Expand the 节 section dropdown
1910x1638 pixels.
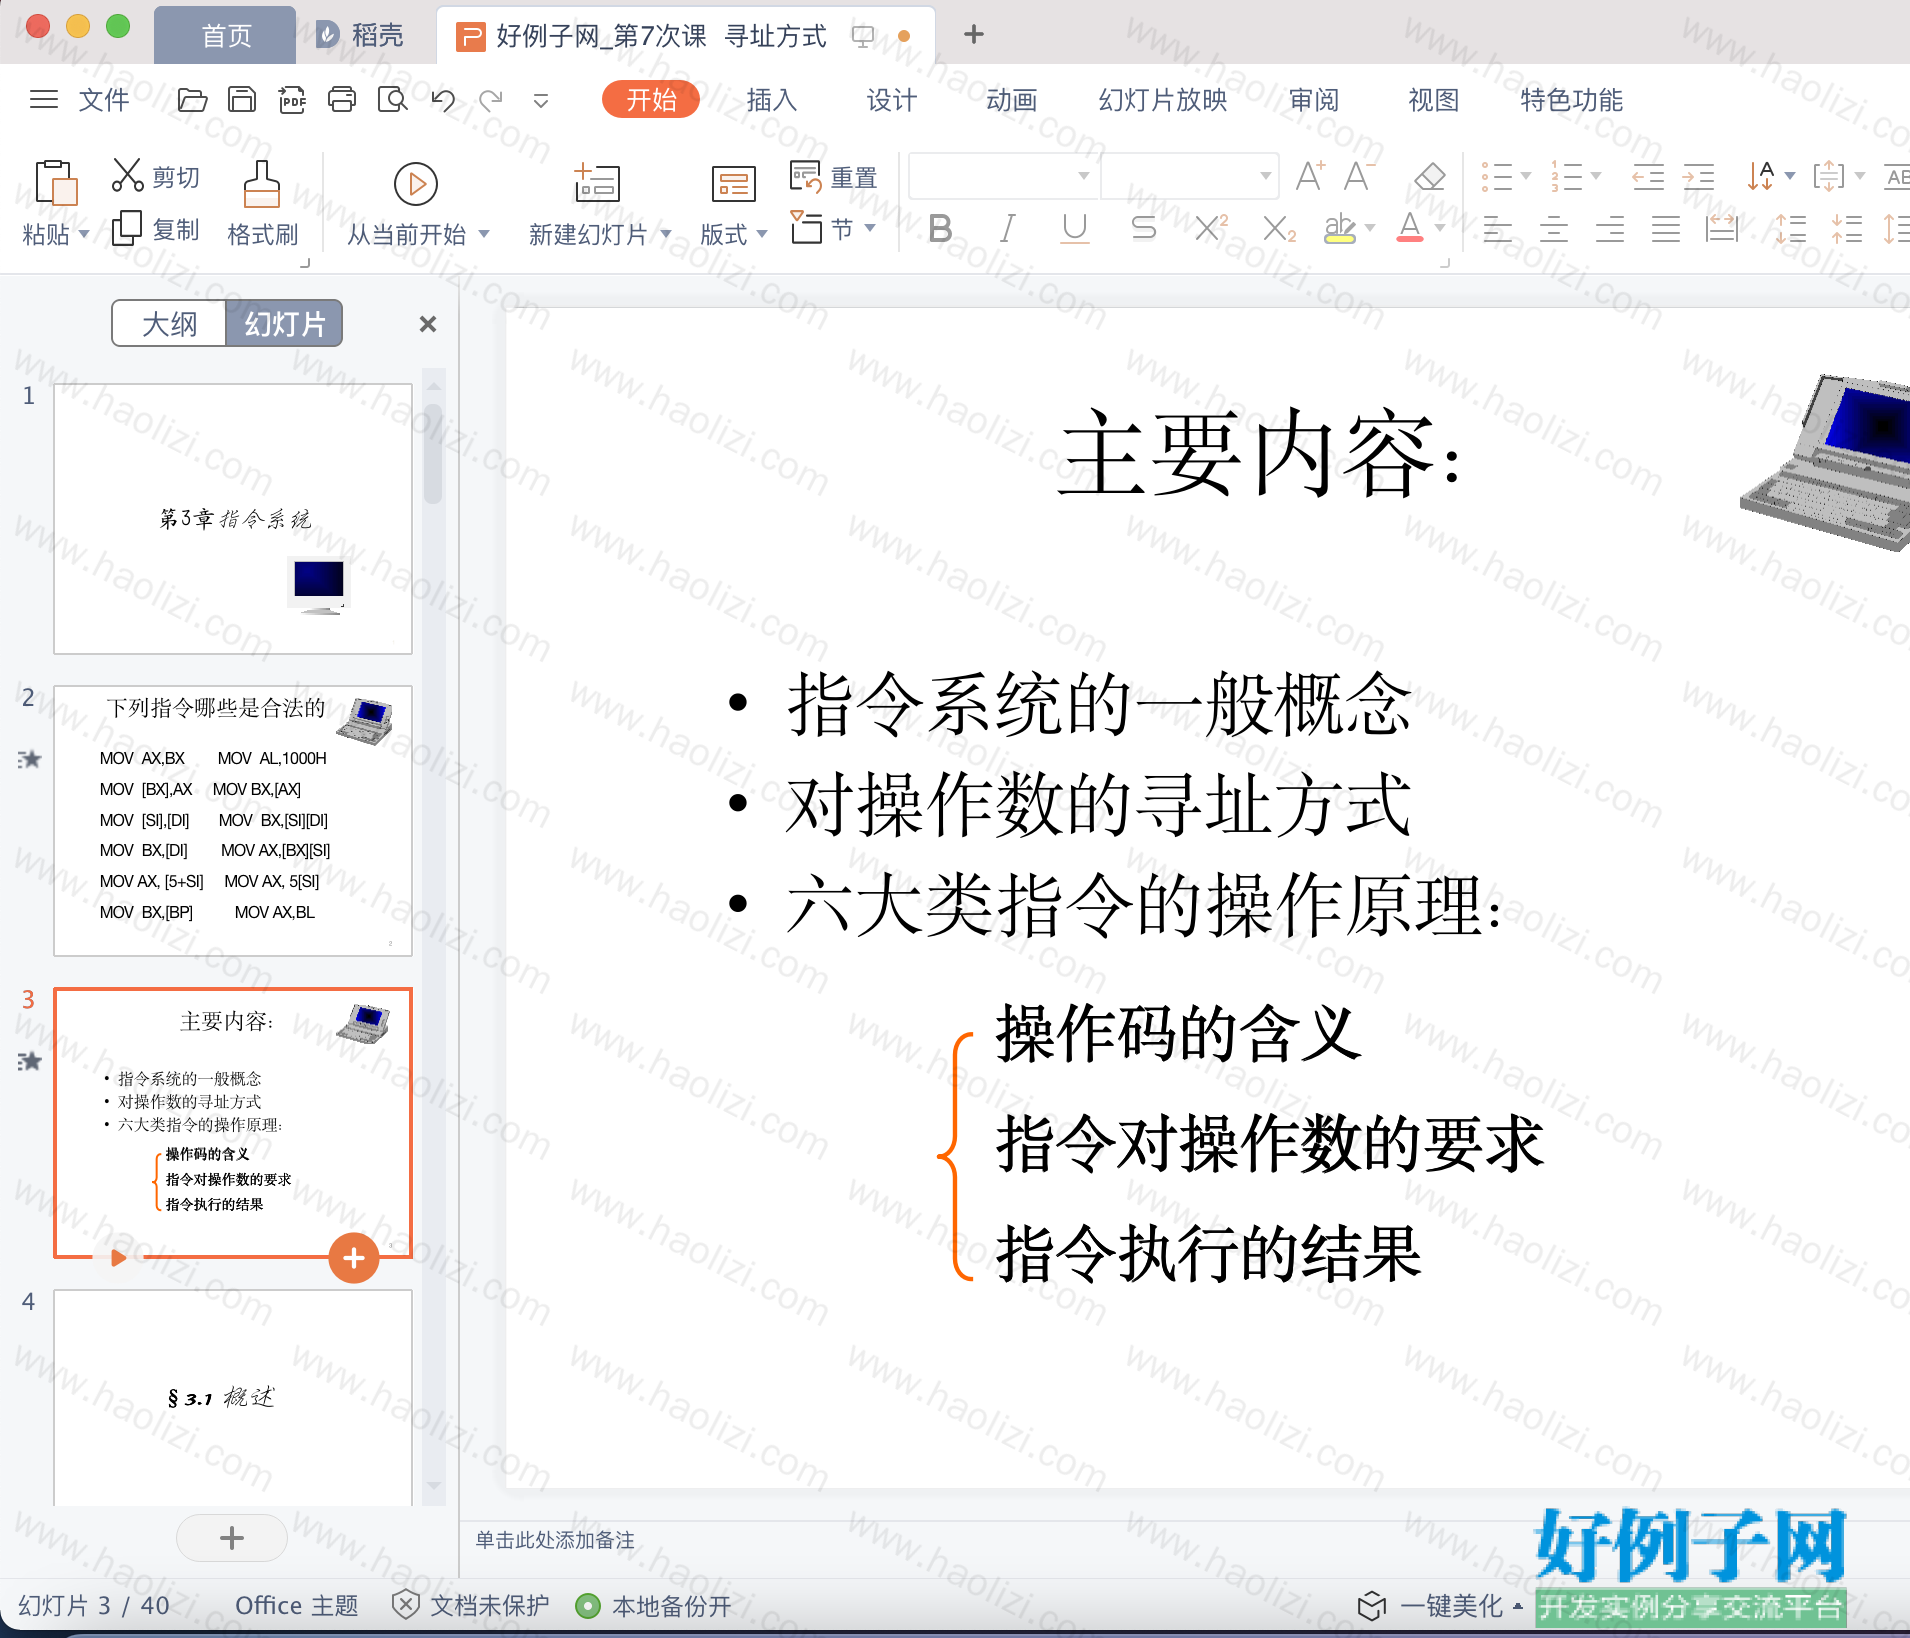pos(870,228)
